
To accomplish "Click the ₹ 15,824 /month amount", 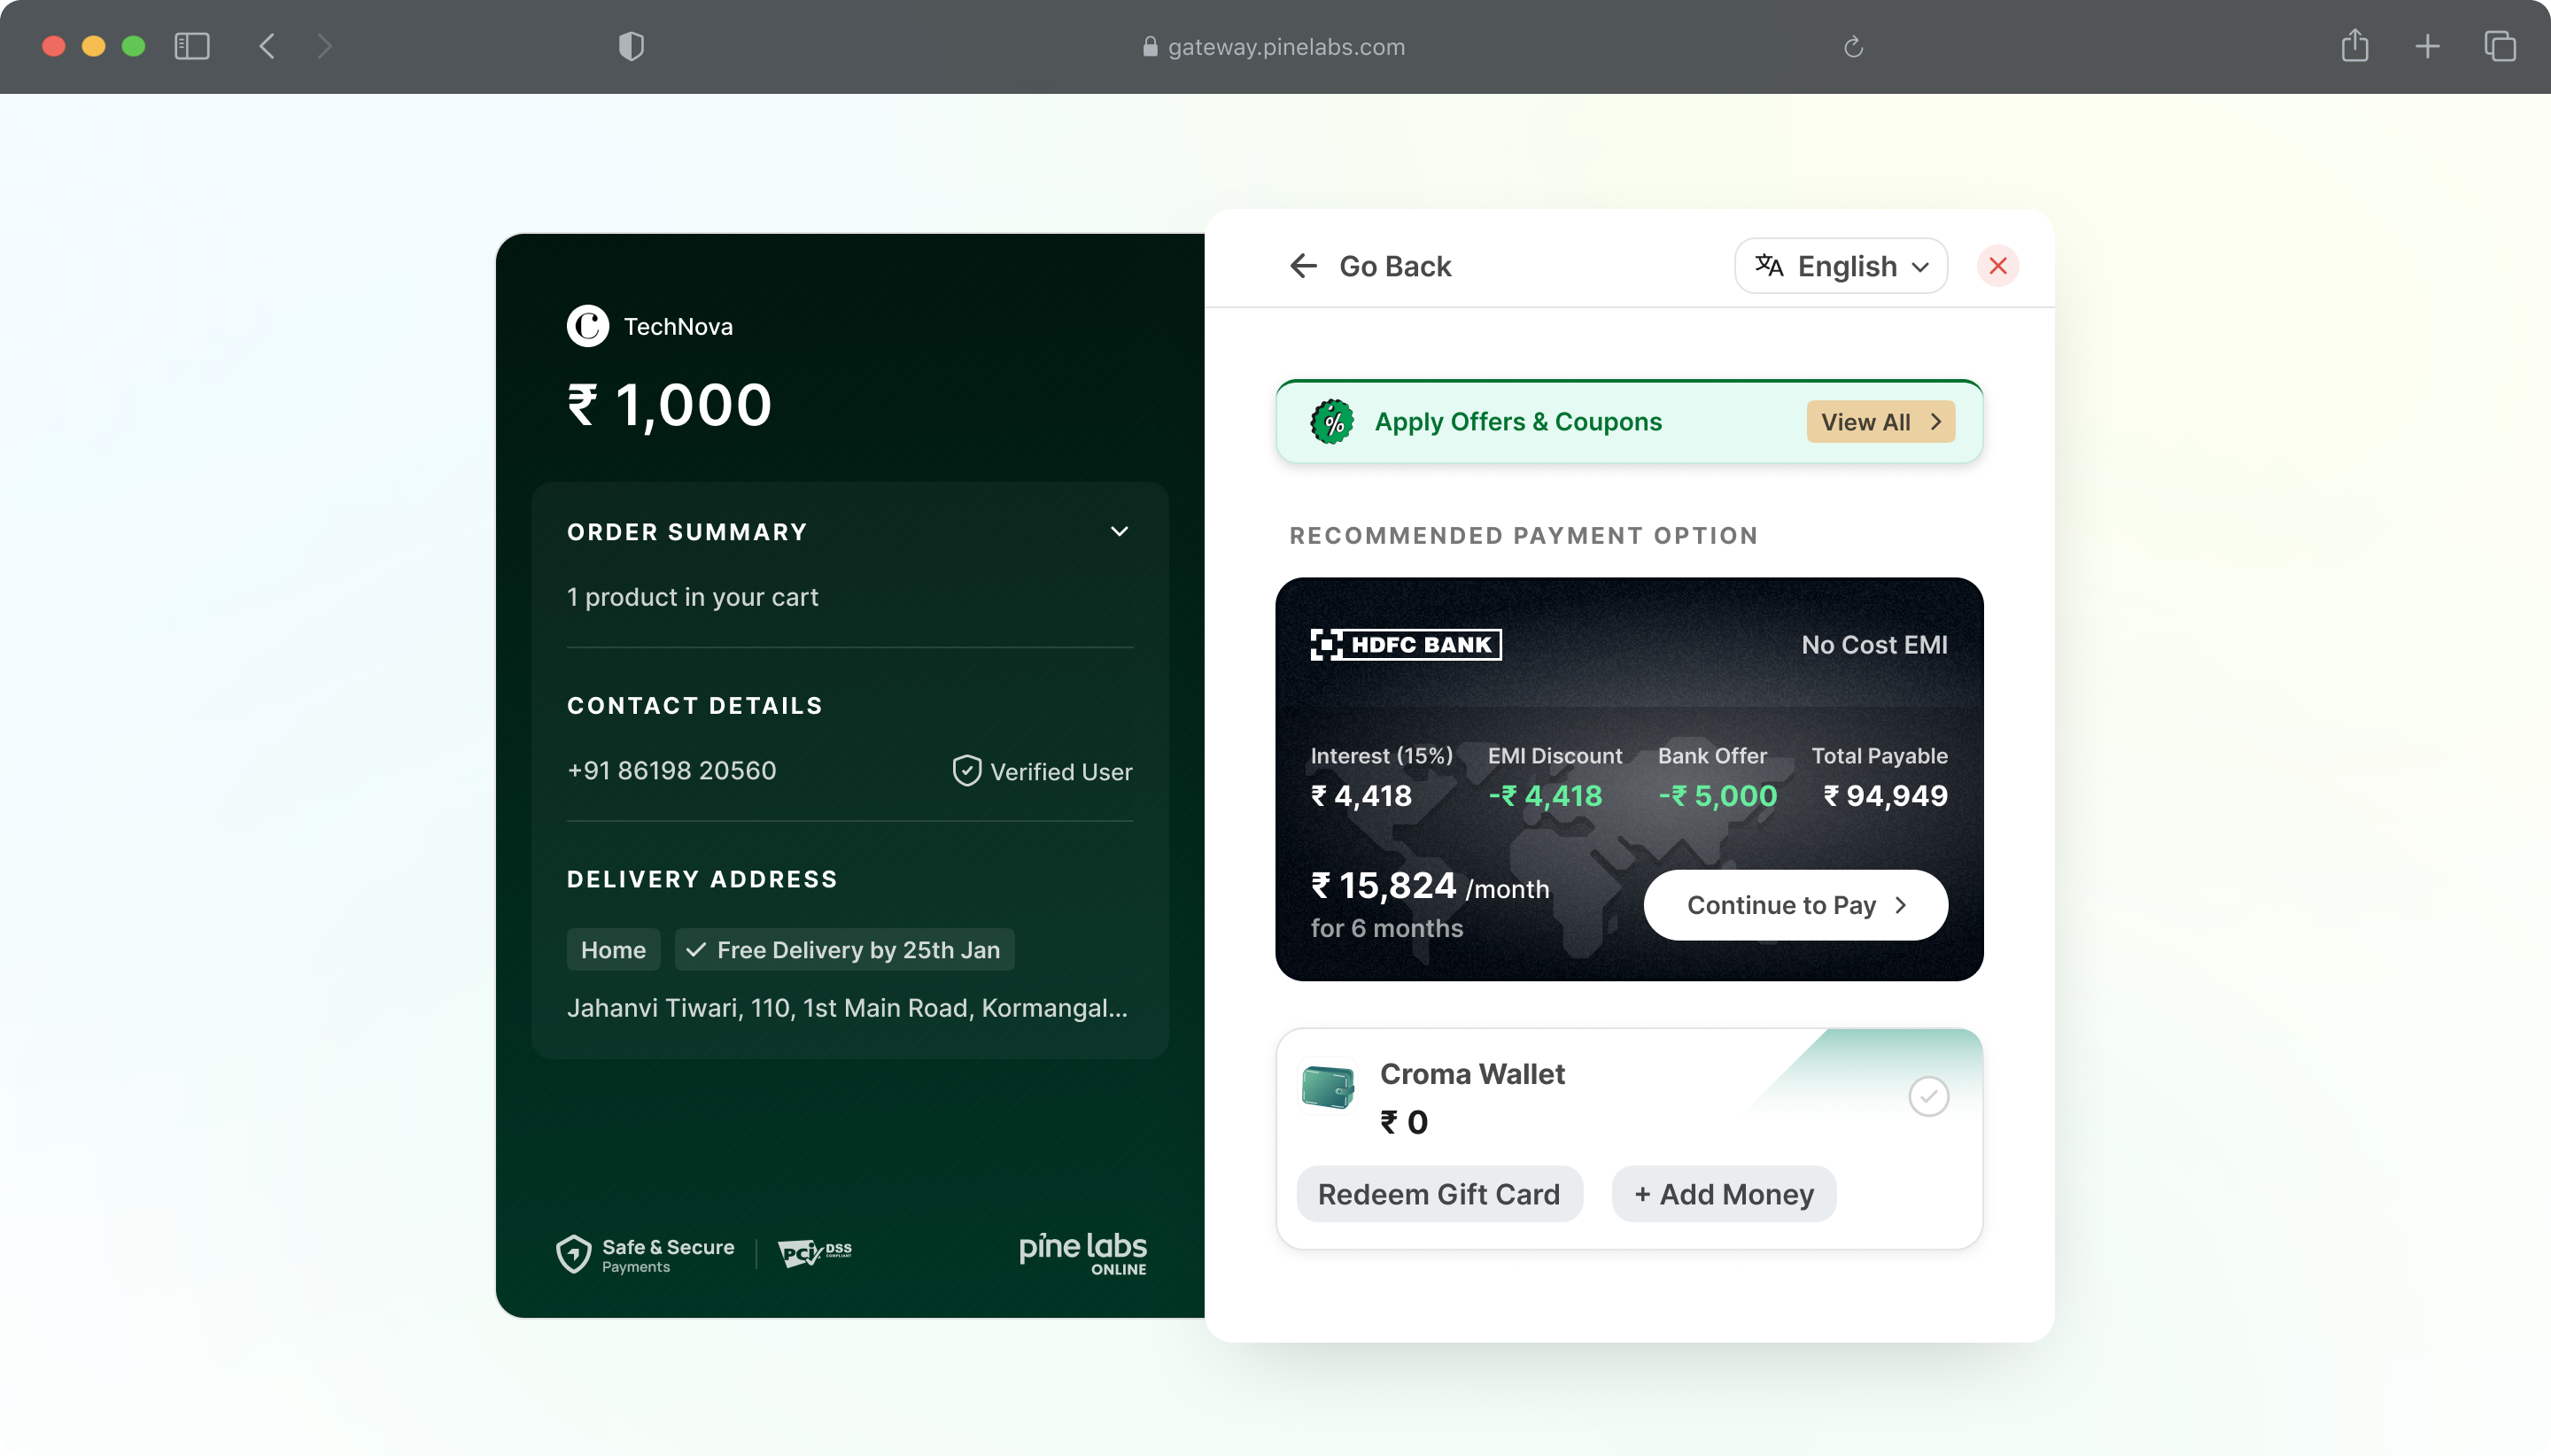I will [x=1430, y=886].
